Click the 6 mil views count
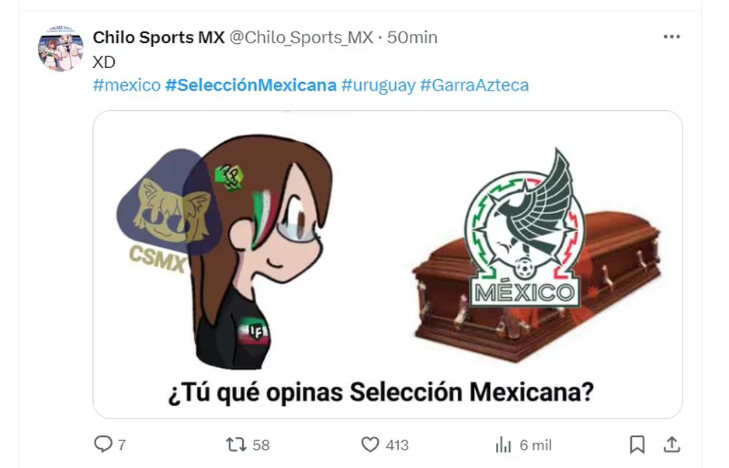The image size is (729, 468). [x=536, y=445]
